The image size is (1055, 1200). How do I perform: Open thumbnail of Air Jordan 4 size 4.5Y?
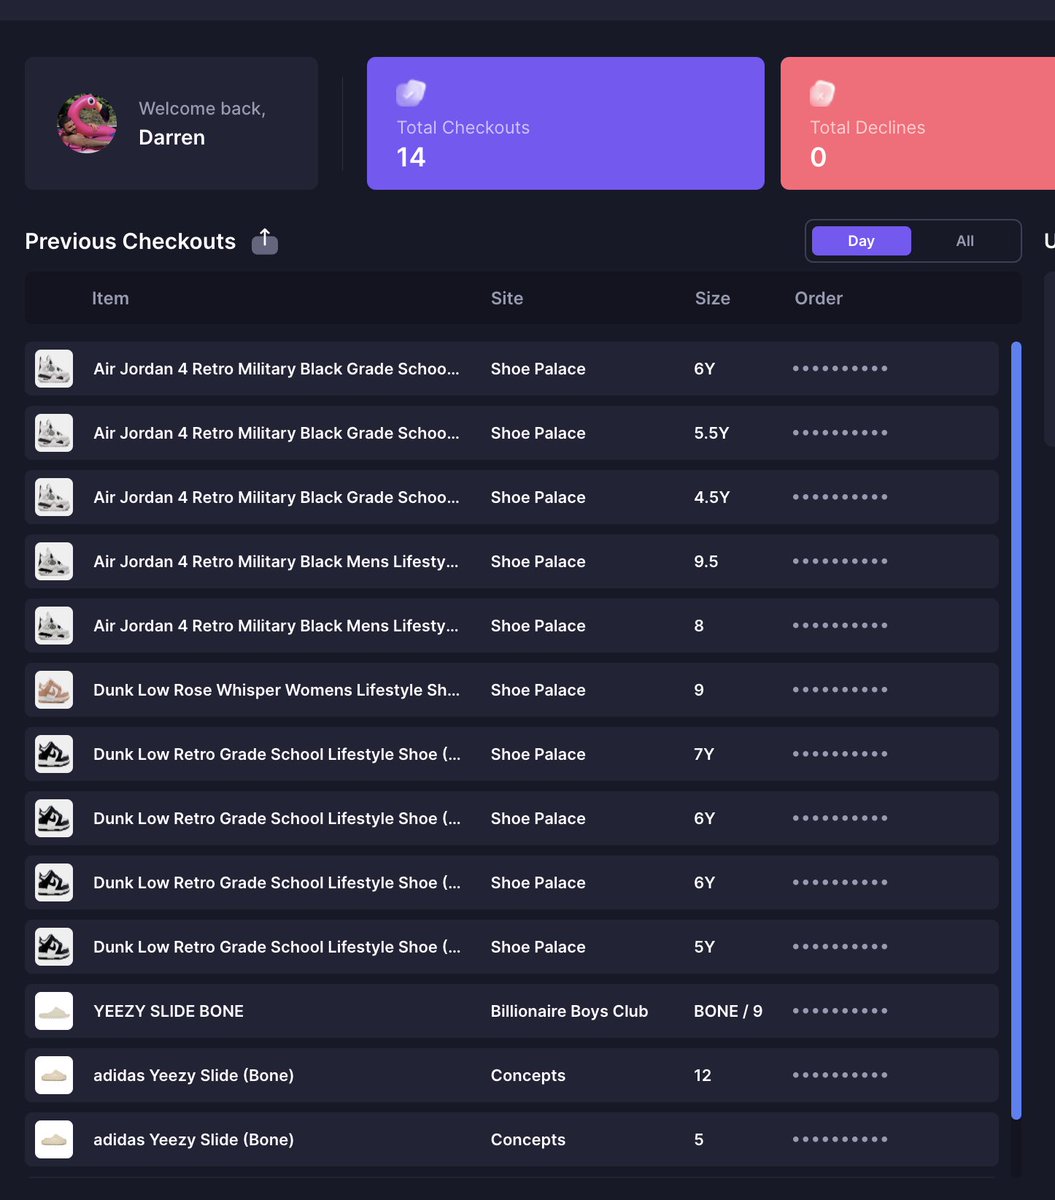(54, 497)
